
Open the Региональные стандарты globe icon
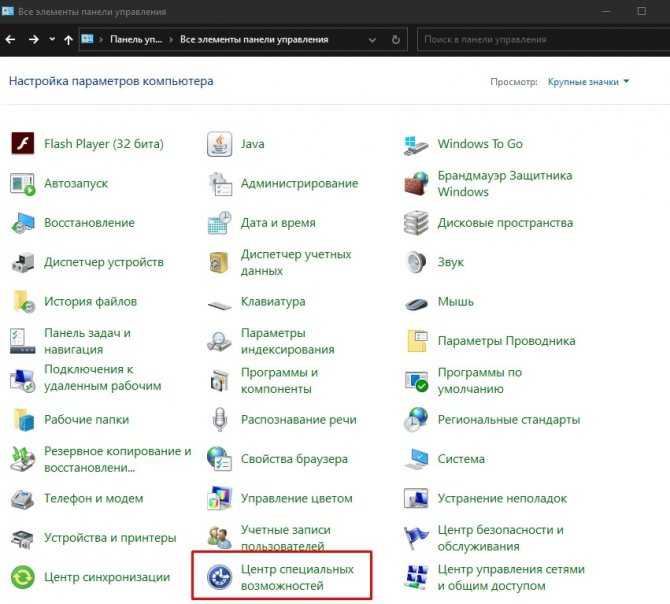(x=416, y=419)
